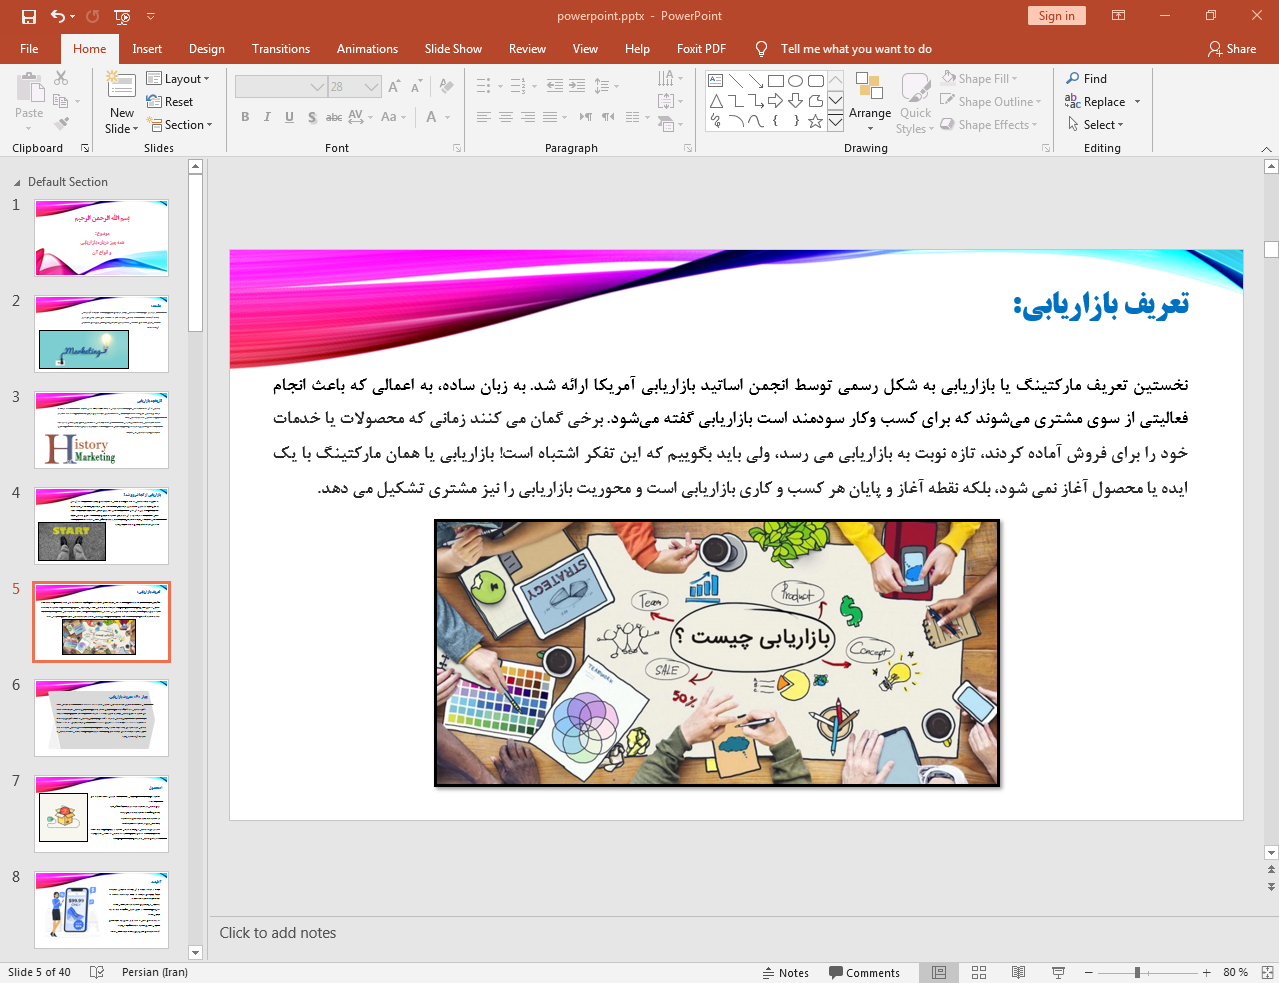
Task: Select slide 7 thumbnail
Action: click(x=102, y=814)
